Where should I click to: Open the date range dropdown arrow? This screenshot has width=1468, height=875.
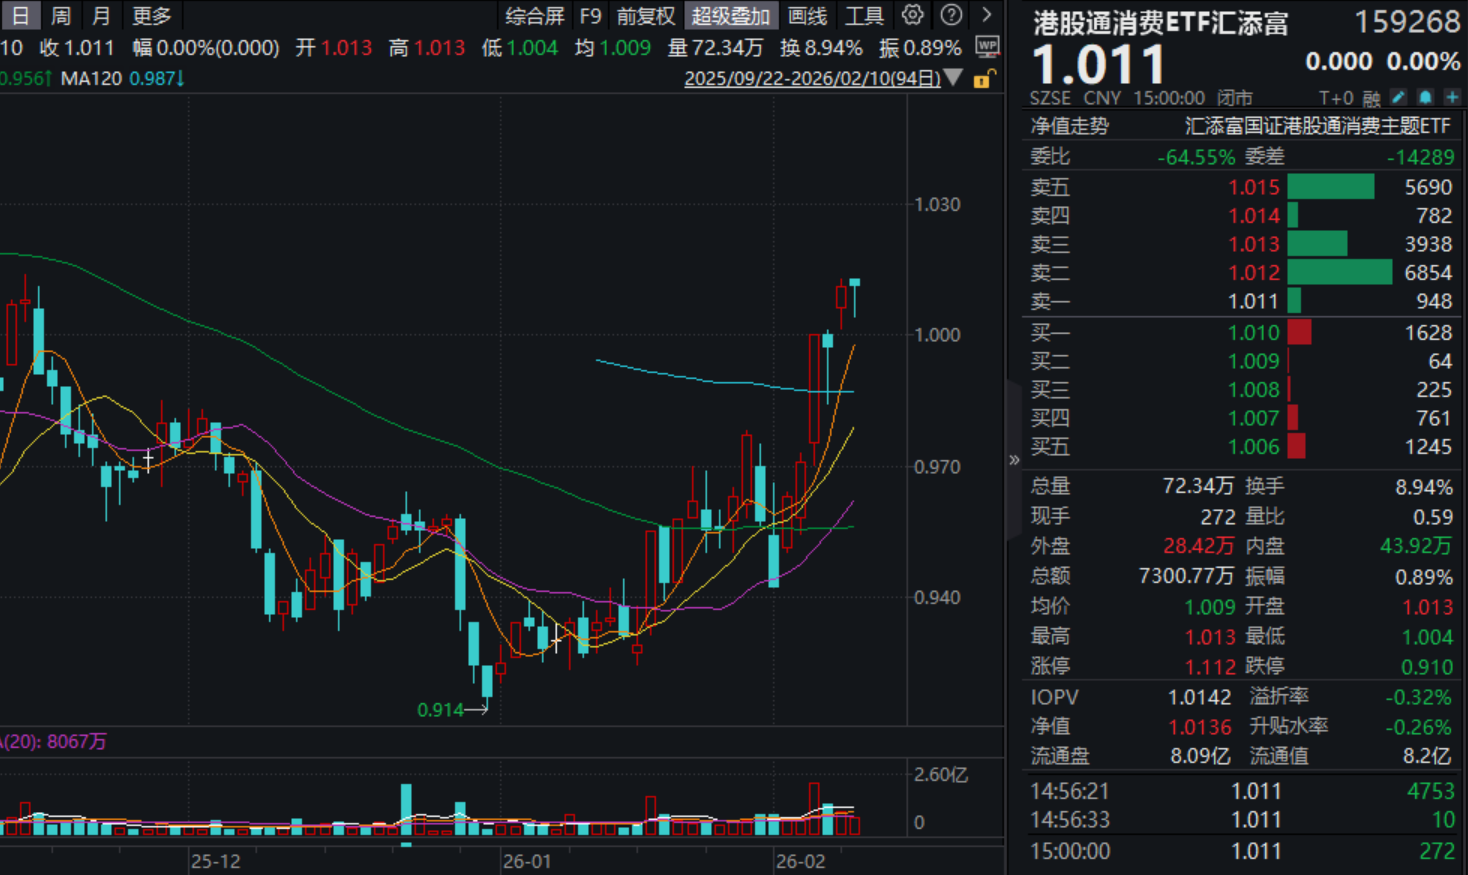[954, 77]
